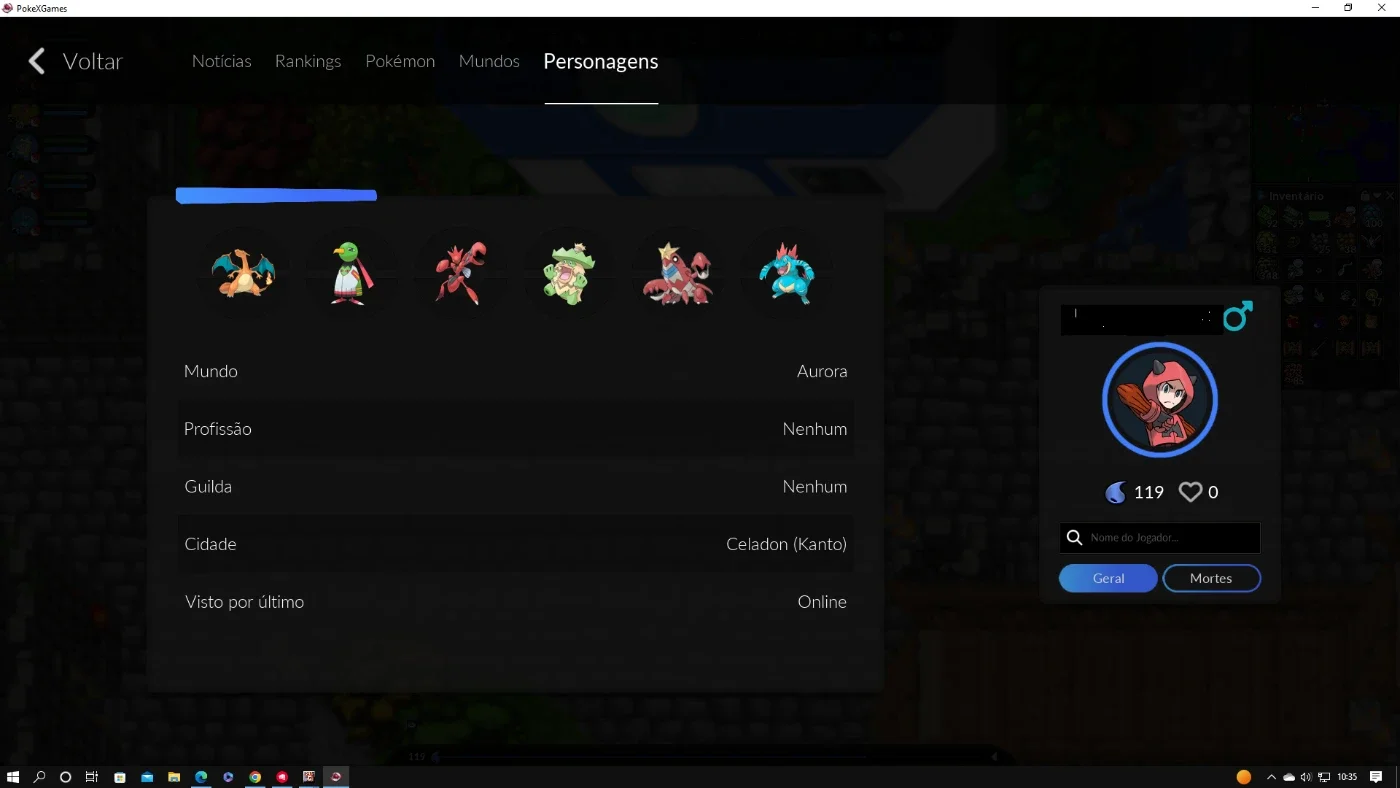Click the Charizard team icon
The height and width of the screenshot is (788, 1400).
pos(243,273)
